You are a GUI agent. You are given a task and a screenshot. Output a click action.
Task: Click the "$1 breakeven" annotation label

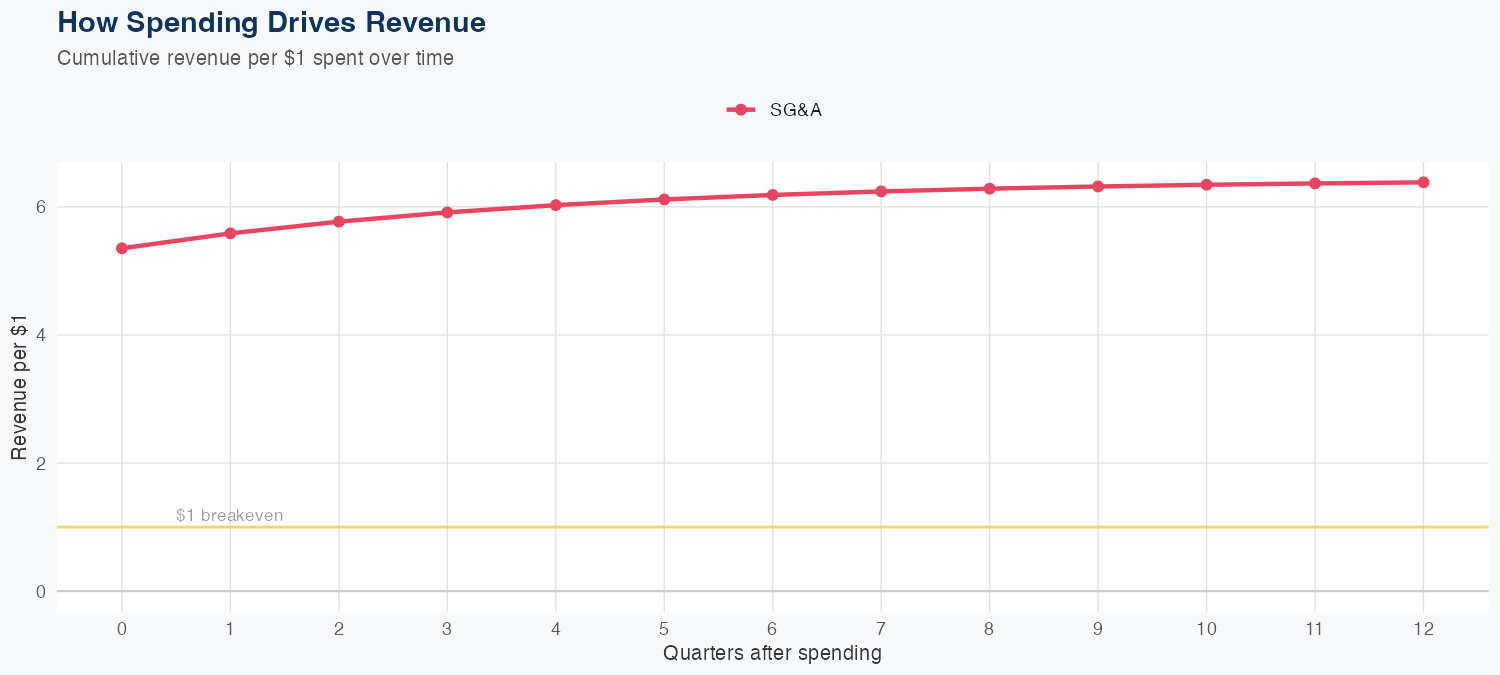tap(229, 516)
